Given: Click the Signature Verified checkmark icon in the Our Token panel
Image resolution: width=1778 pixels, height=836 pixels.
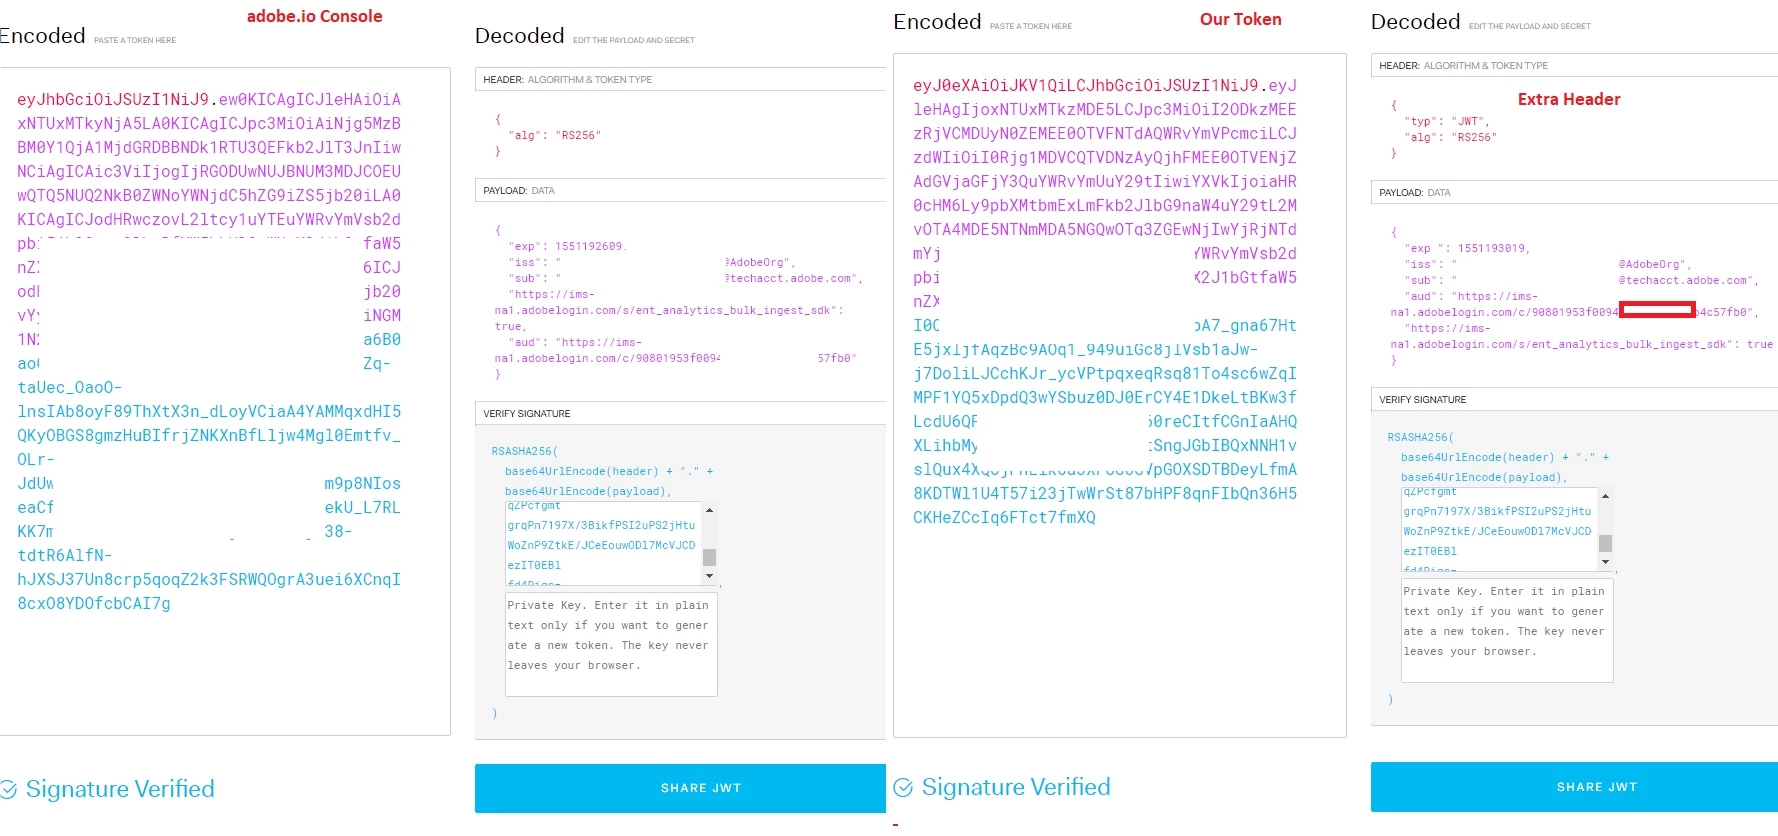Looking at the screenshot, I should tap(903, 788).
